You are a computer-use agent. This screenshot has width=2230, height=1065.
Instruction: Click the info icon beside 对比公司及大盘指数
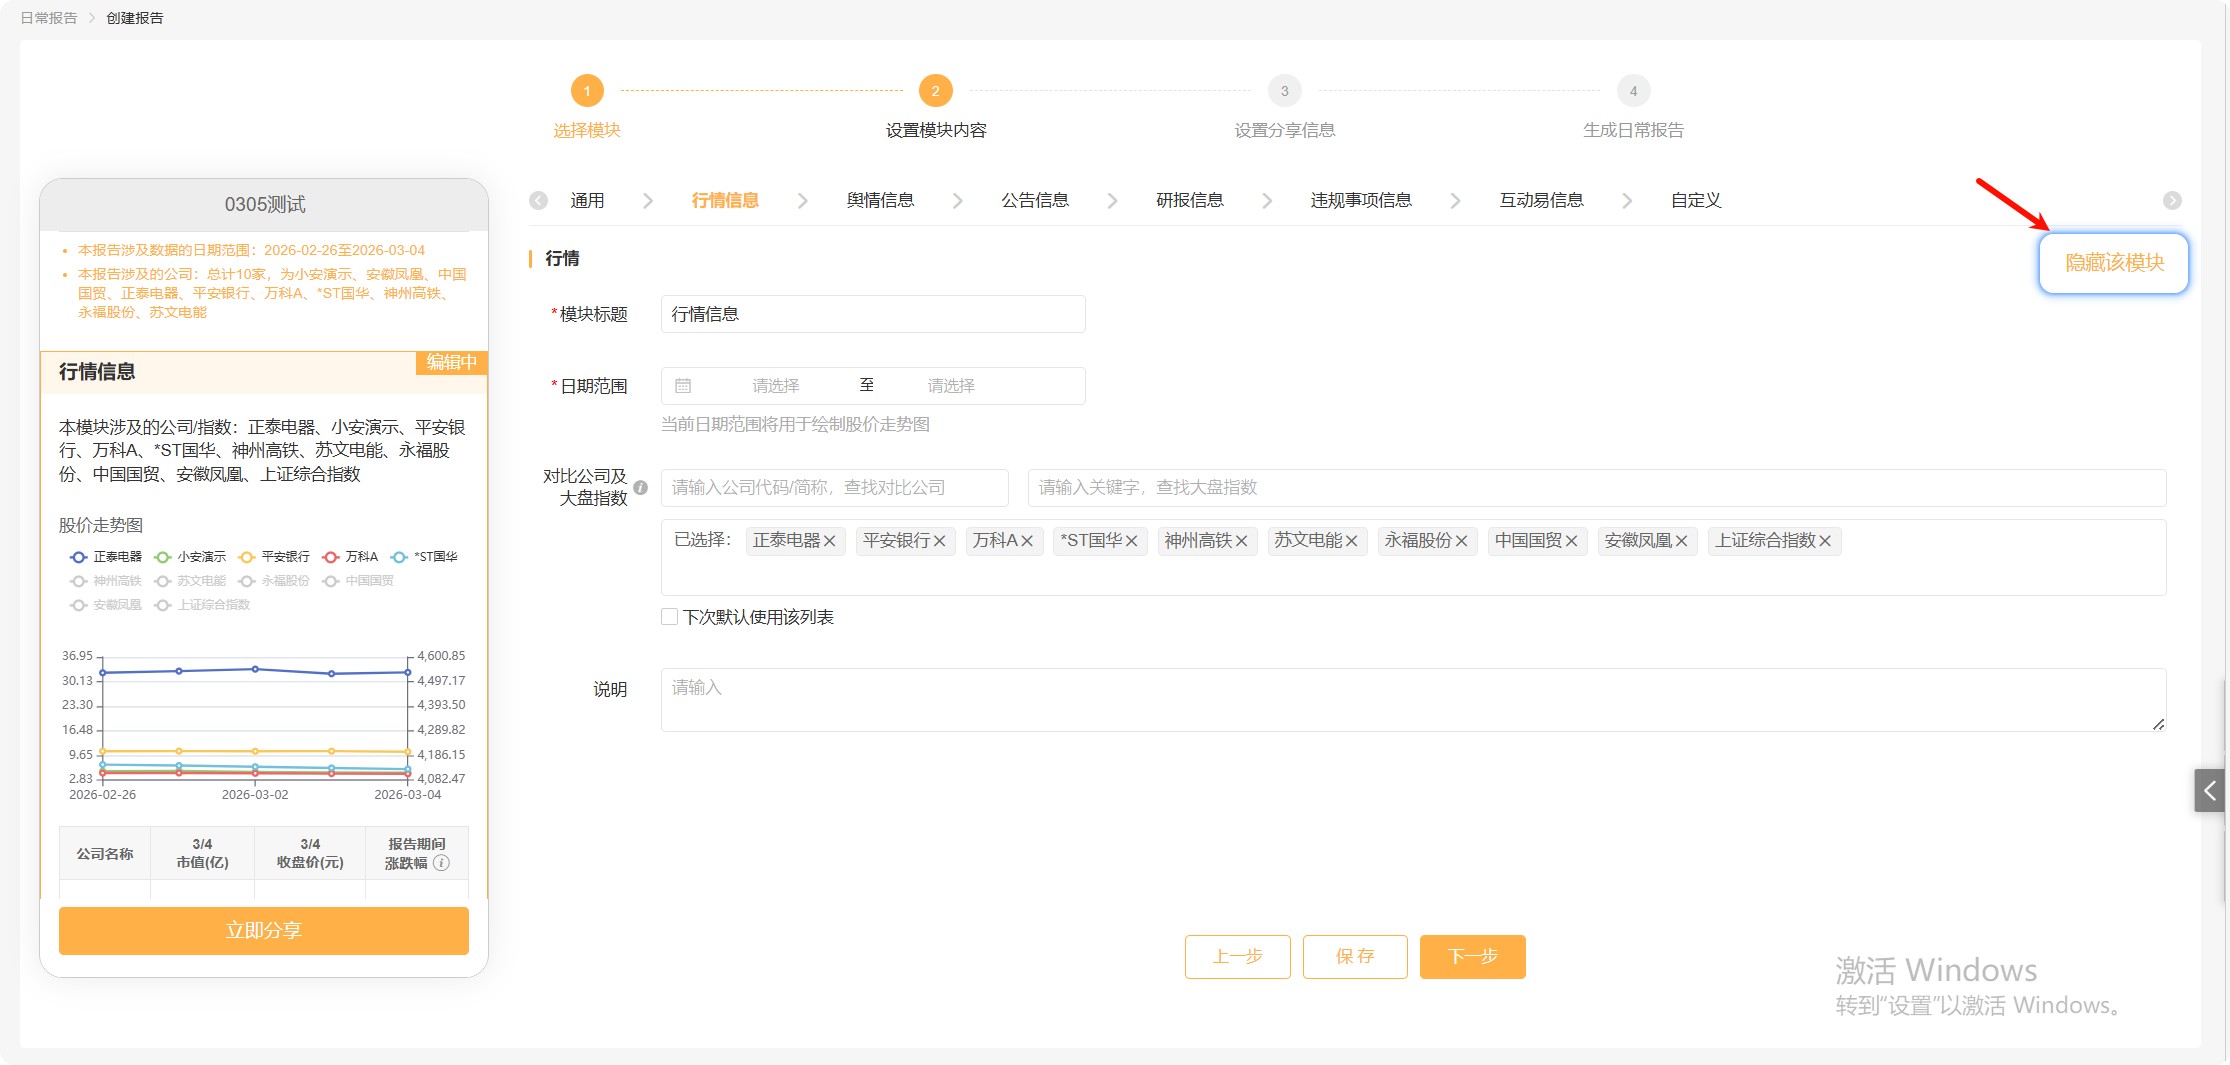[x=641, y=488]
